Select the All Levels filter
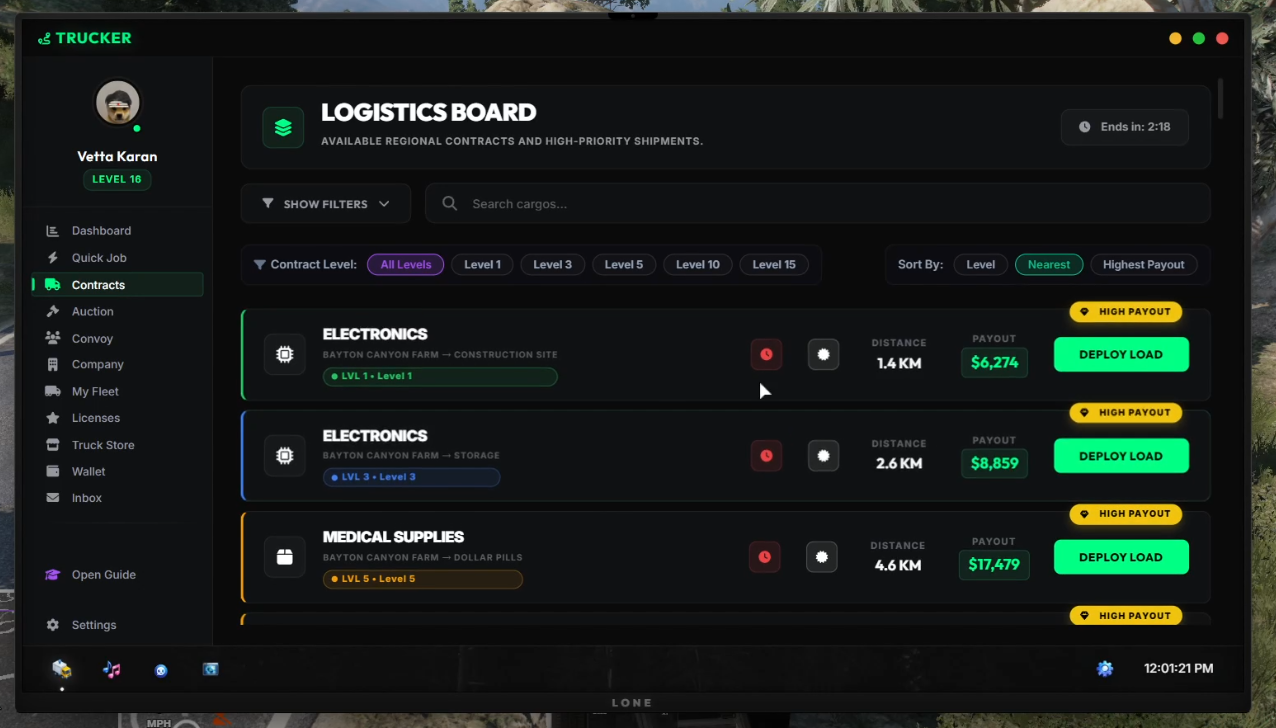1276x728 pixels. click(x=406, y=265)
